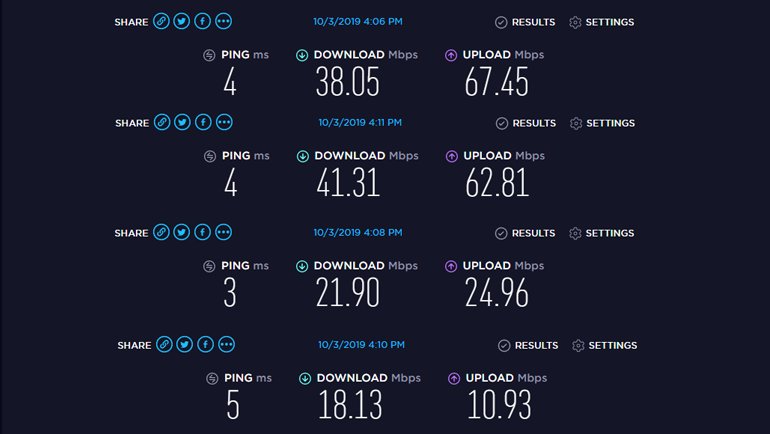Share the 4:08 PM result on Twitter

point(182,232)
